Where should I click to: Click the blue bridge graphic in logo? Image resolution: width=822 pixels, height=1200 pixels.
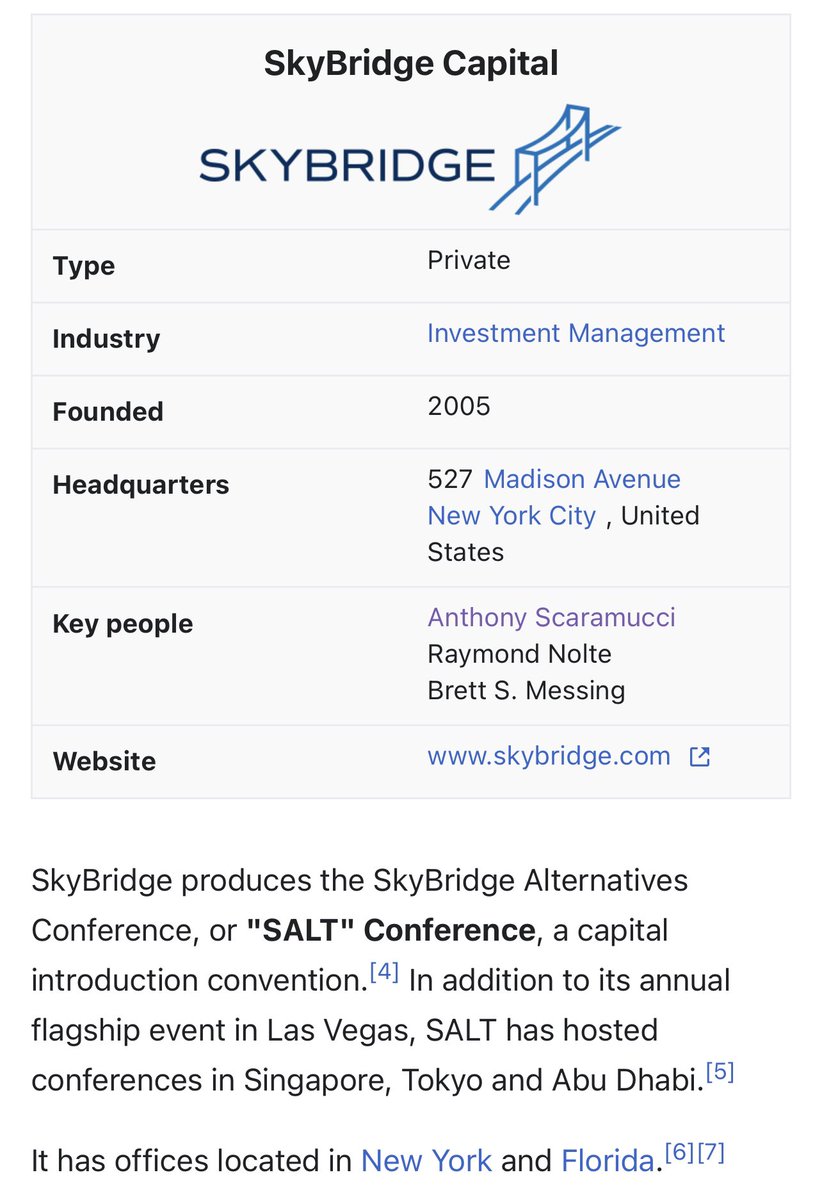click(564, 160)
